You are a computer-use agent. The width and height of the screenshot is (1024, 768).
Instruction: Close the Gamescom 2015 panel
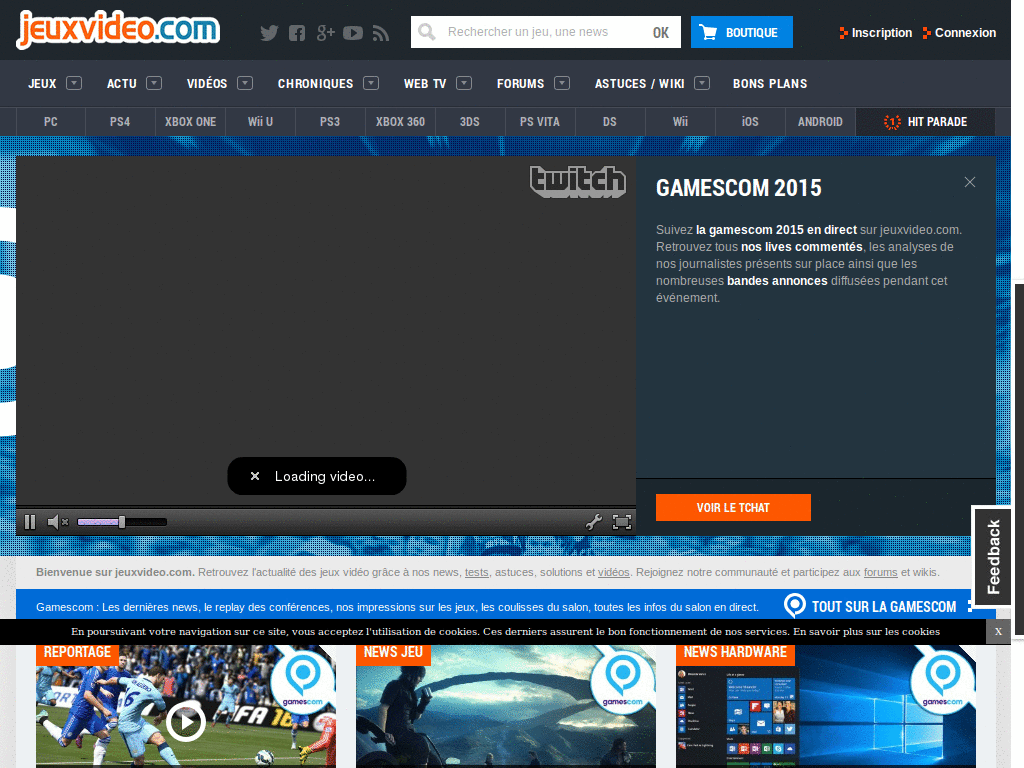tap(970, 182)
